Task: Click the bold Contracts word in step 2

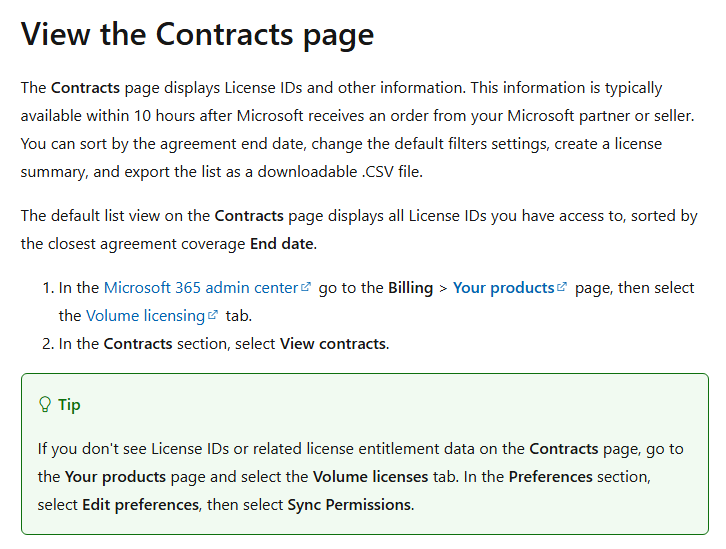Action: pyautogui.click(x=138, y=343)
